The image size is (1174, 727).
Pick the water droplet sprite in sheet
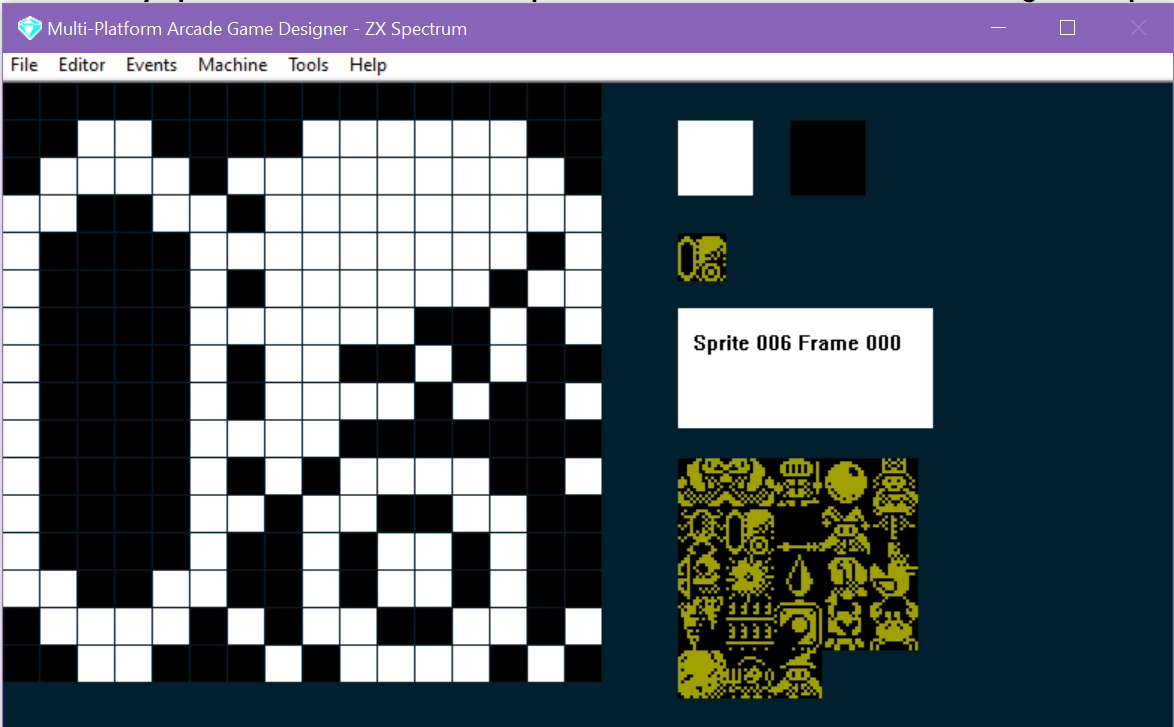(798, 578)
